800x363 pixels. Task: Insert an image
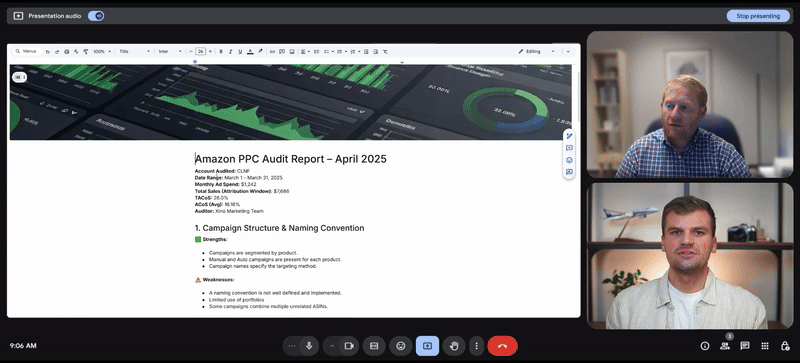(292, 52)
